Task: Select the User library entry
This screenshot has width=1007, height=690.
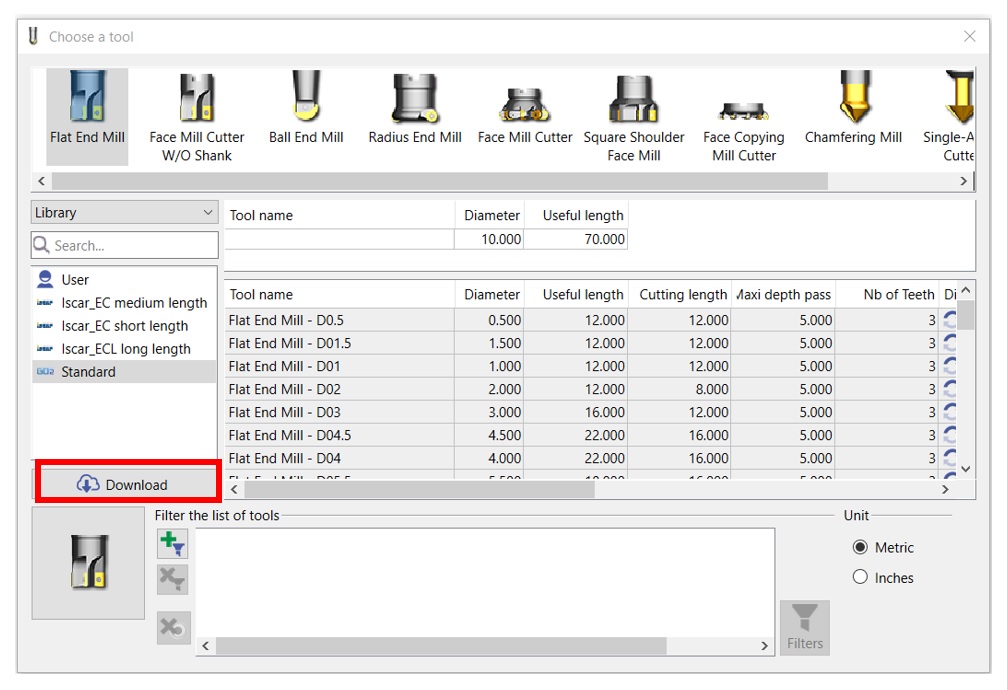Action: coord(75,280)
